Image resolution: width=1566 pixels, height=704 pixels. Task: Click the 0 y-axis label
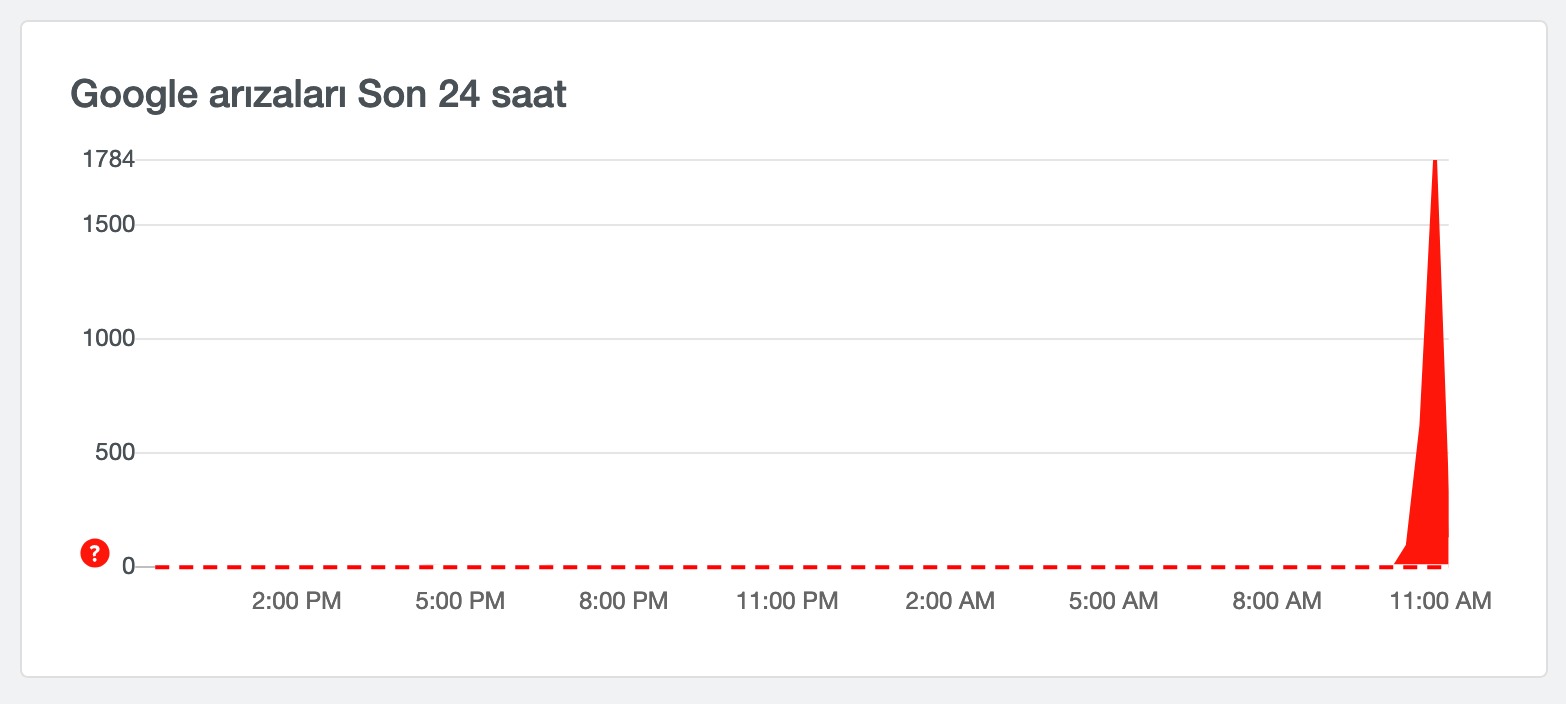(x=128, y=567)
